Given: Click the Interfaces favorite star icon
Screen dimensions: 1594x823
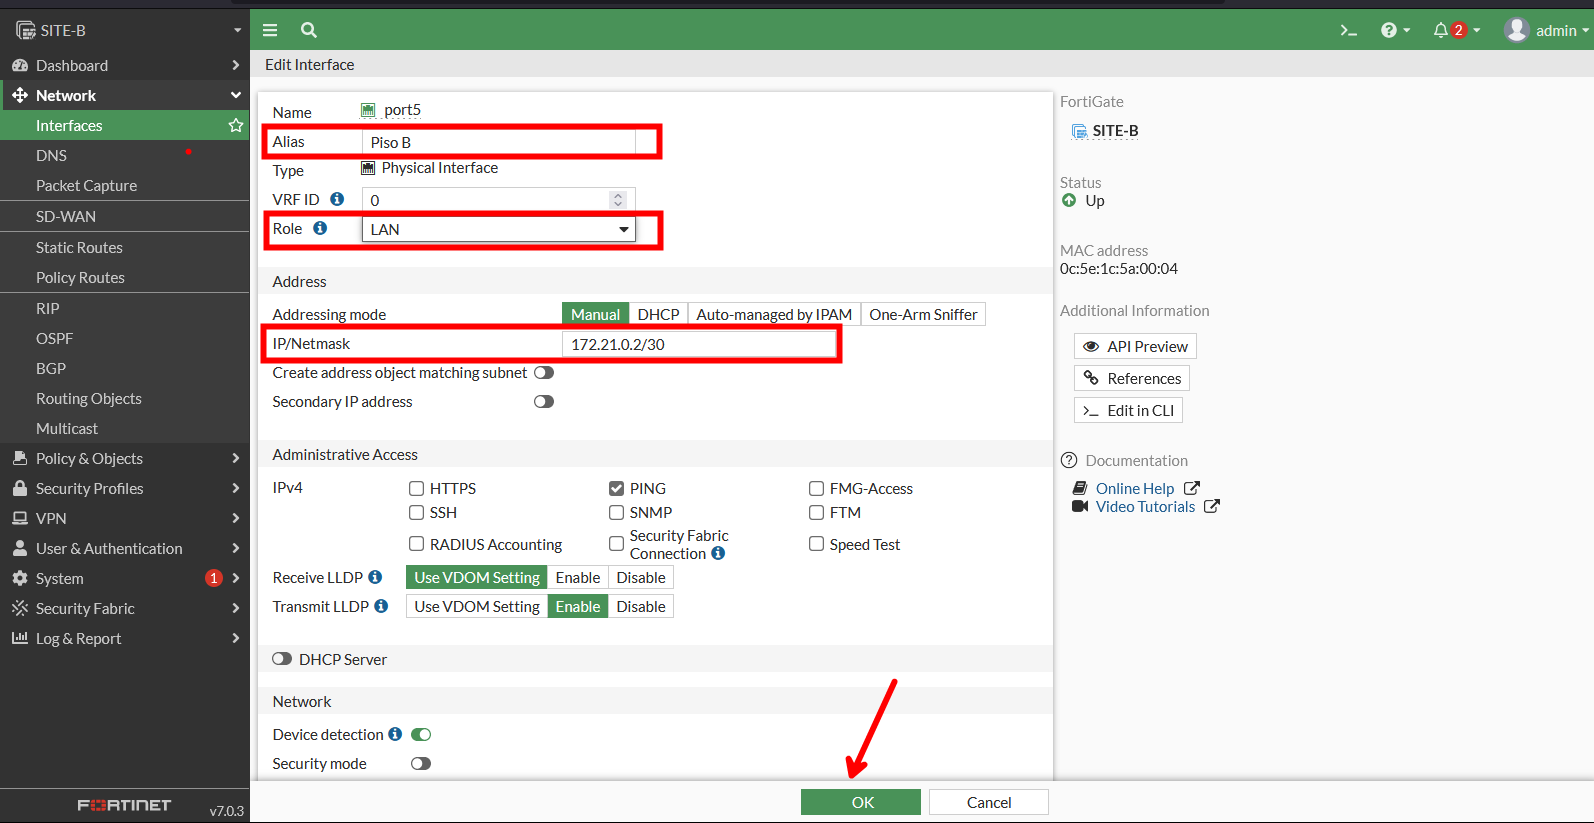Looking at the screenshot, I should coord(235,125).
